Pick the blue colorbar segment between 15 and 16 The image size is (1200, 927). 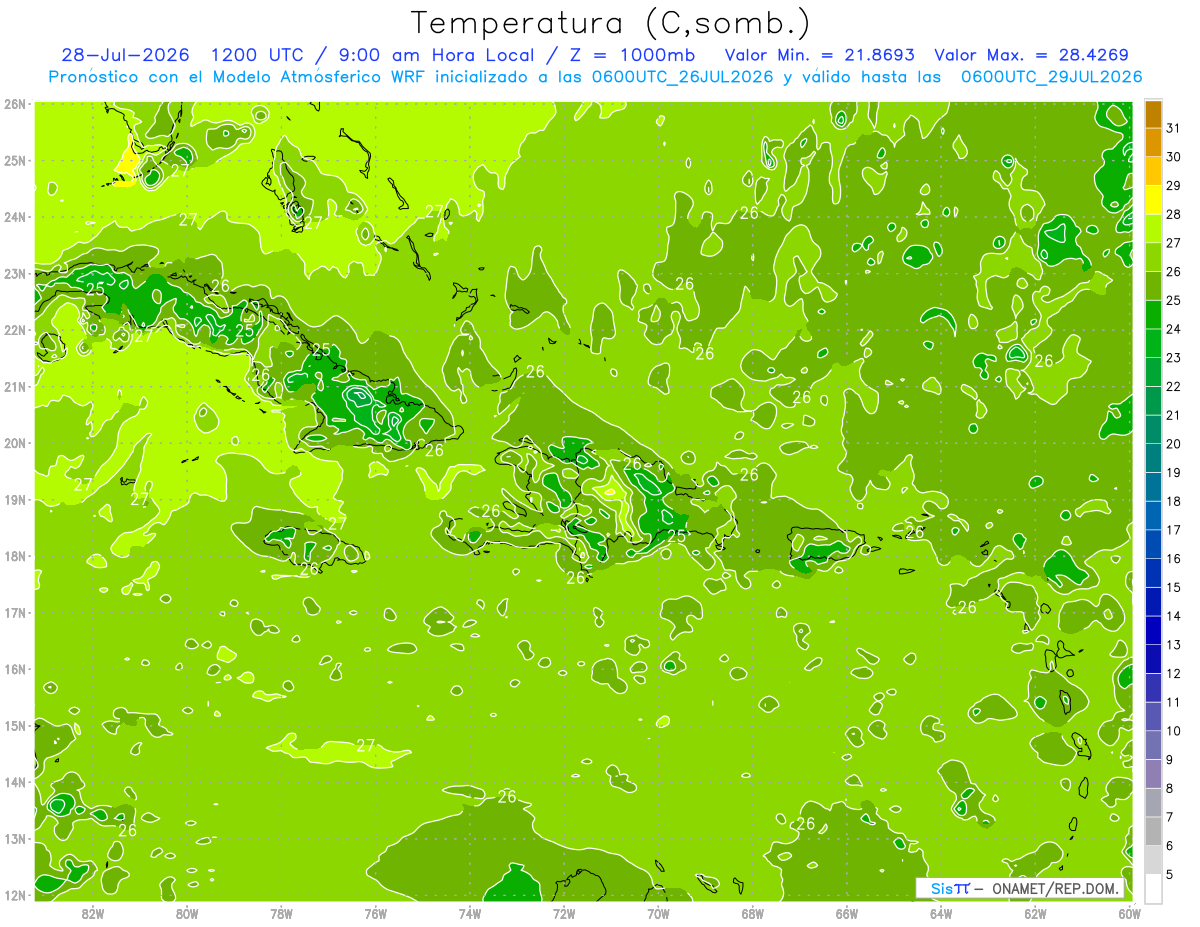click(1154, 573)
